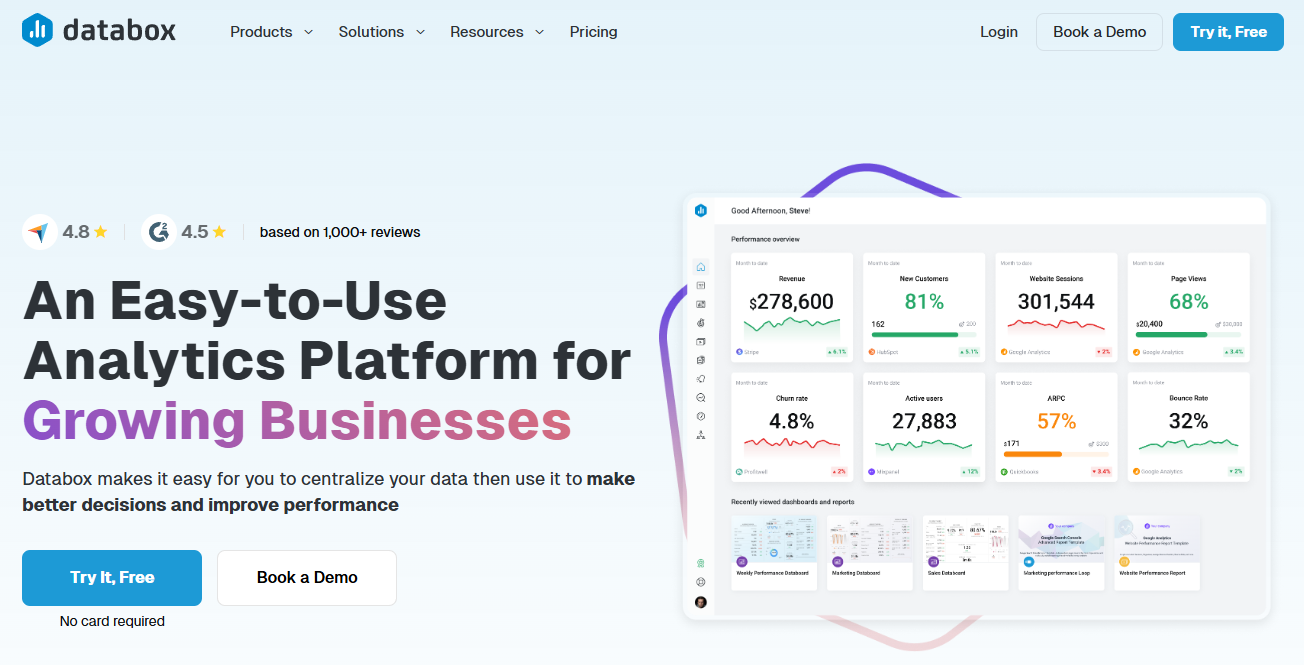The image size is (1304, 665).
Task: Click the header Try it, Free button
Action: 1228,32
